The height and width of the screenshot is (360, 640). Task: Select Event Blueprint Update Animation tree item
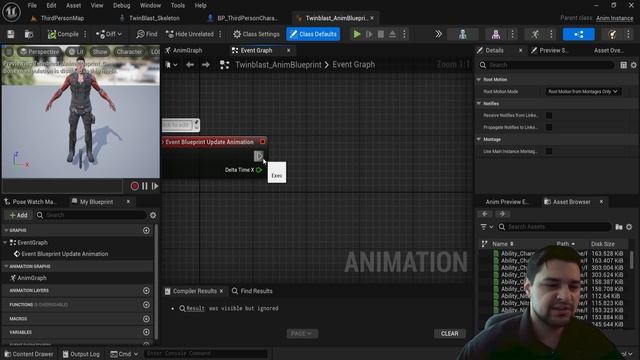pos(64,254)
